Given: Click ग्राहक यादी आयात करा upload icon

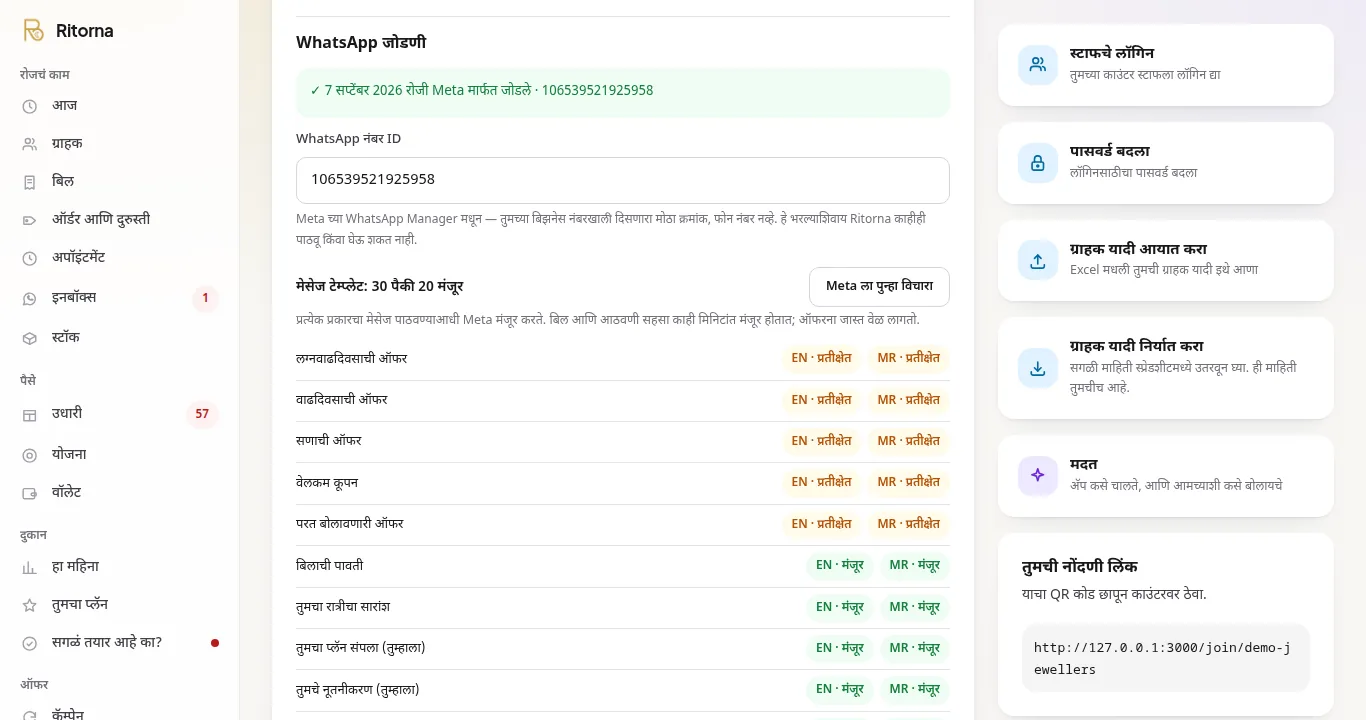Looking at the screenshot, I should pyautogui.click(x=1038, y=261).
